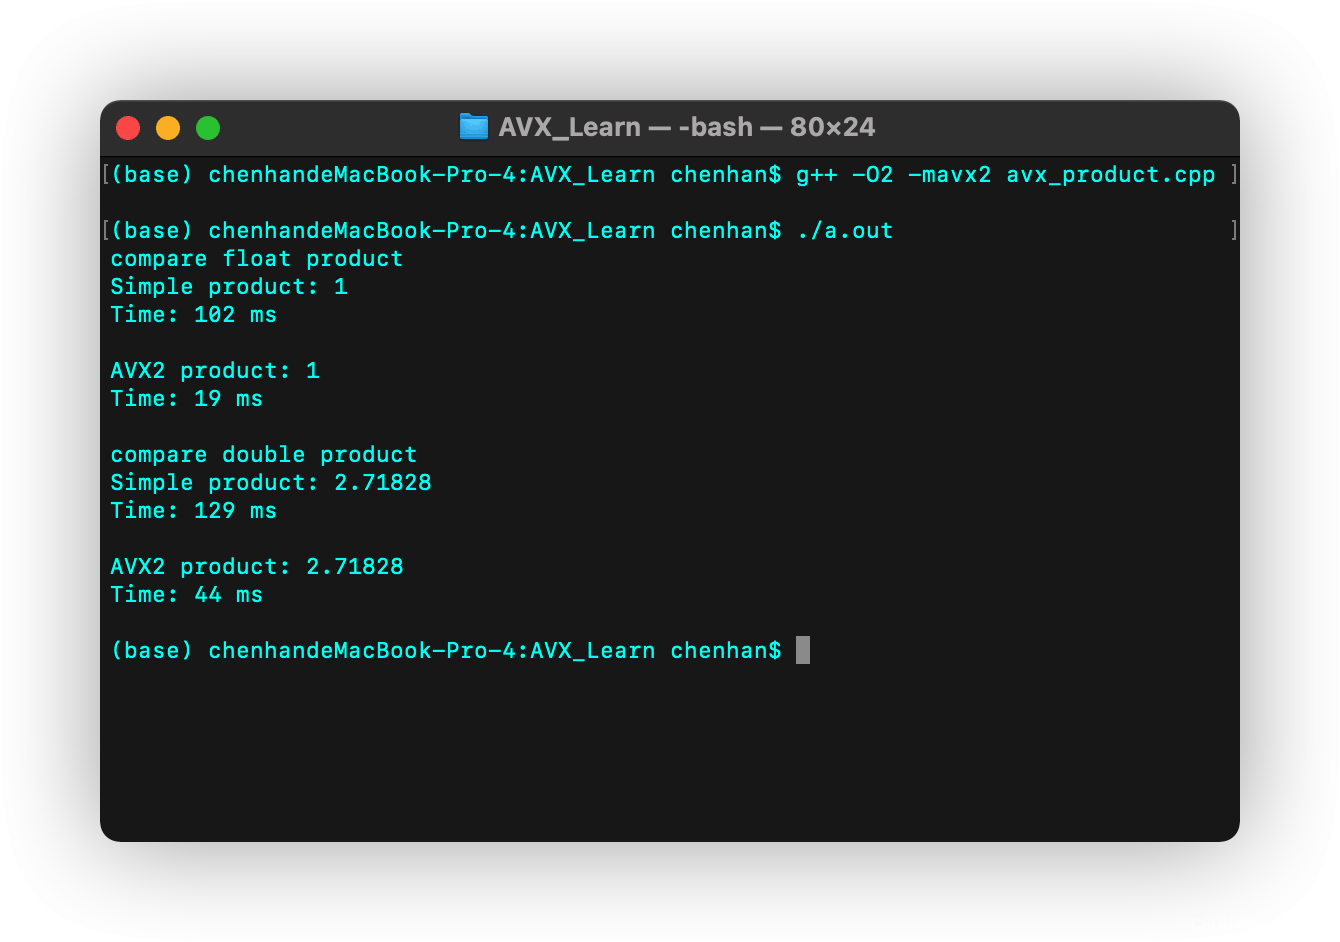Screen dimensions: 1340x942
Task: Click the 'Simple product: 1' line
Action: (229, 287)
